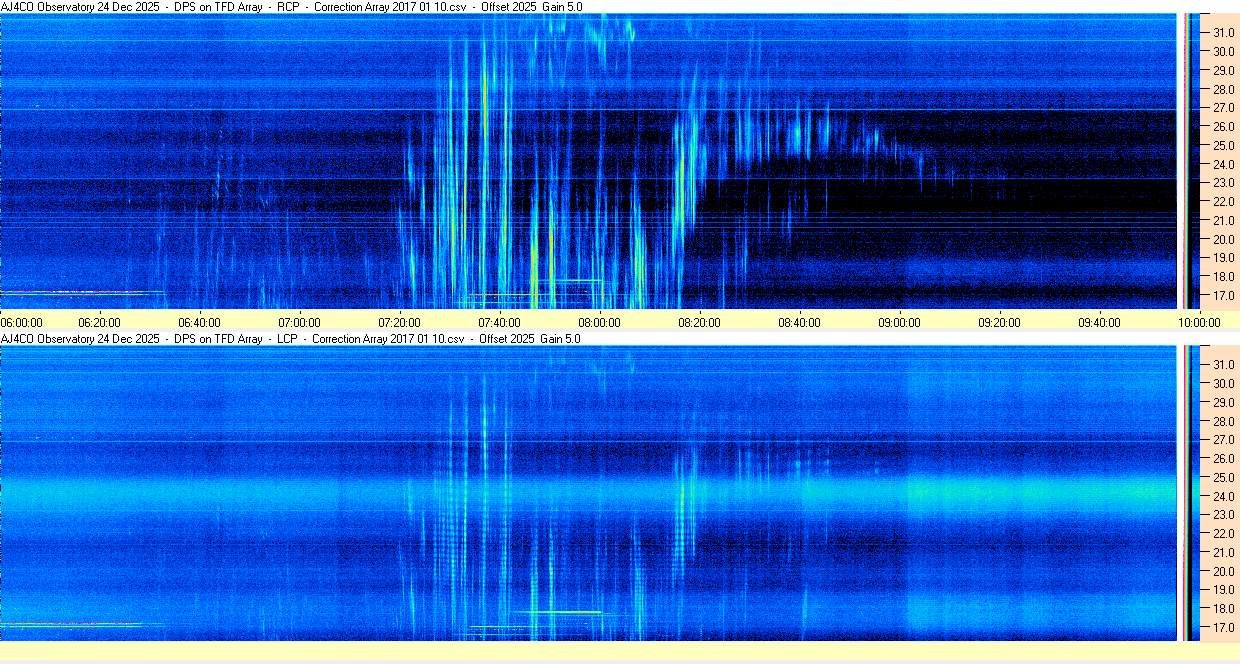The image size is (1240, 664).
Task: Click the RCP spectrogram title header text
Action: click(x=292, y=7)
